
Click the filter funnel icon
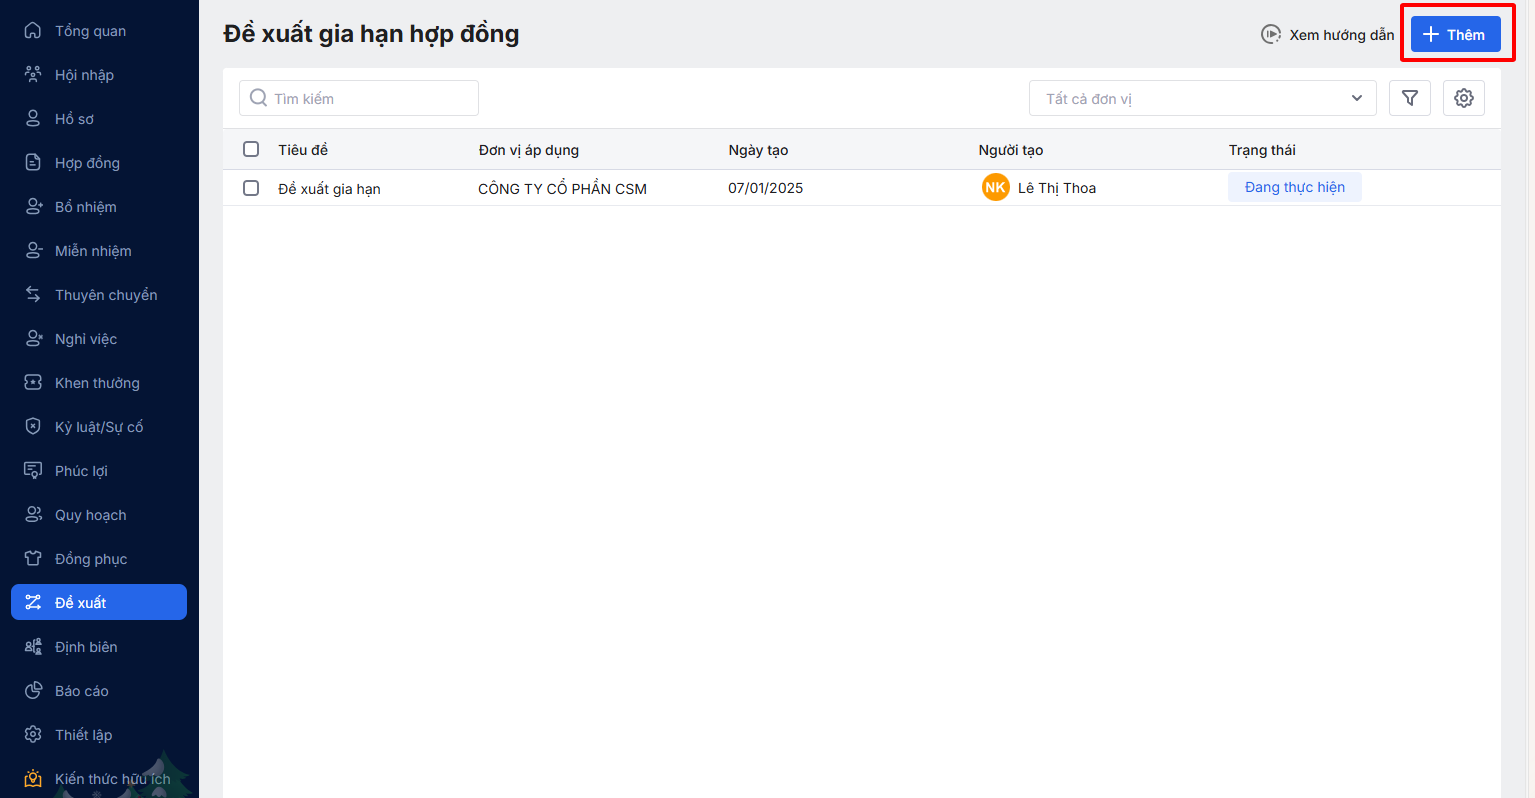coord(1410,98)
